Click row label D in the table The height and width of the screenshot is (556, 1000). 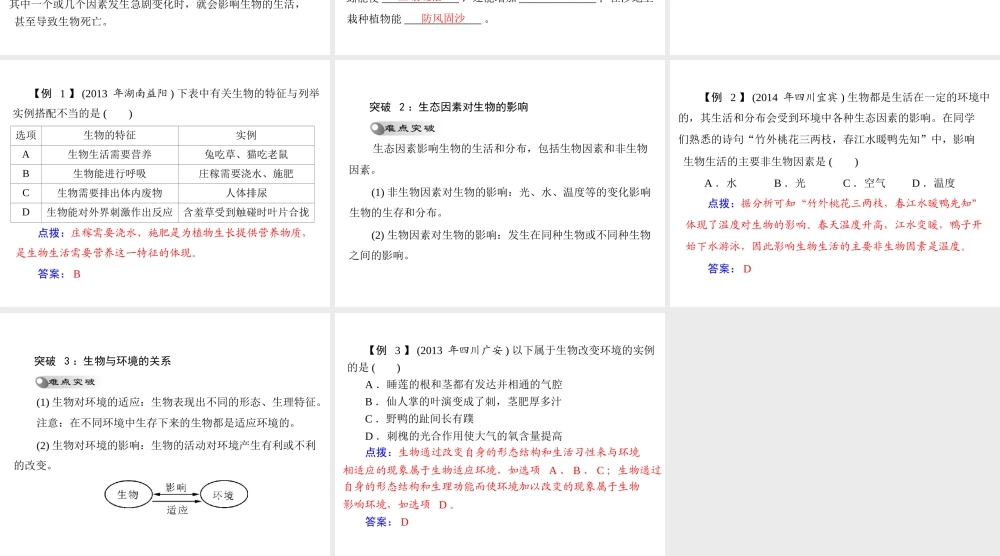pyautogui.click(x=26, y=212)
